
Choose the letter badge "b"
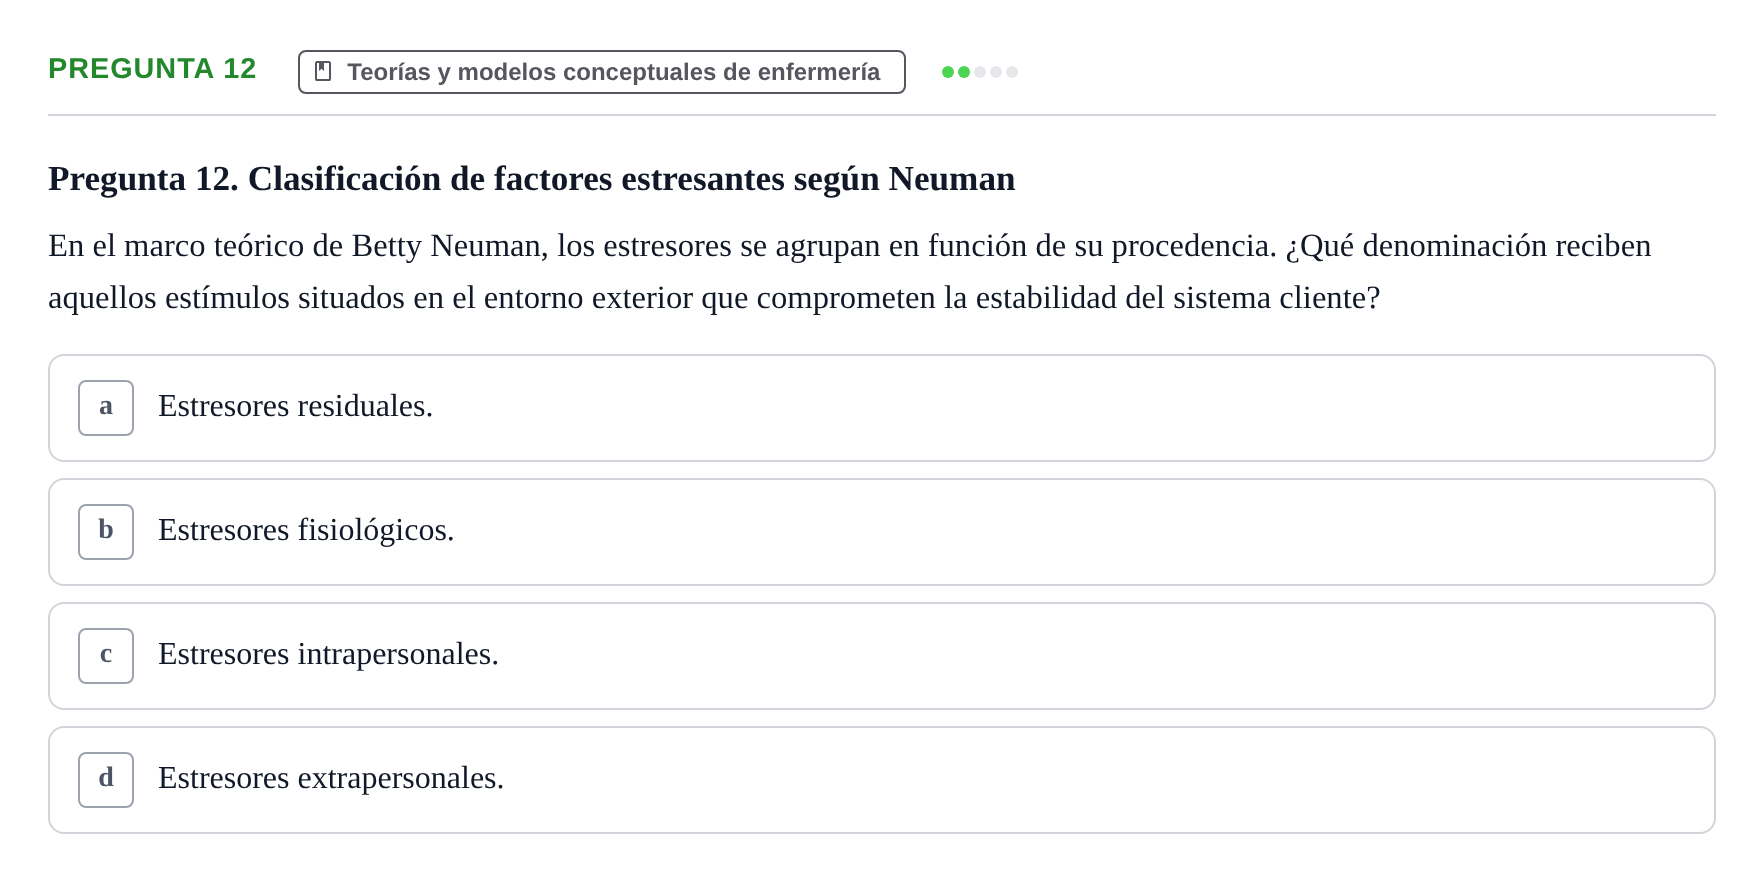pyautogui.click(x=106, y=532)
